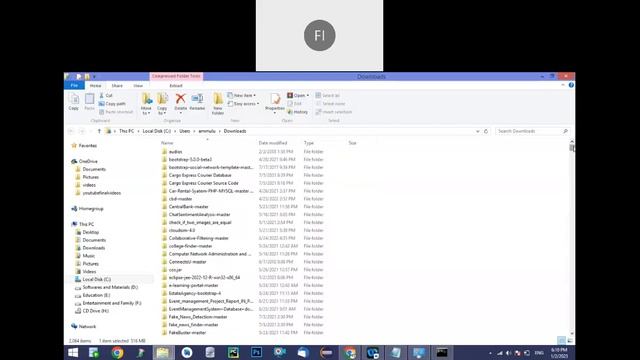The width and height of the screenshot is (640, 360).
Task: Click Paste shortcut in the Clipboard group
Action: tap(116, 112)
